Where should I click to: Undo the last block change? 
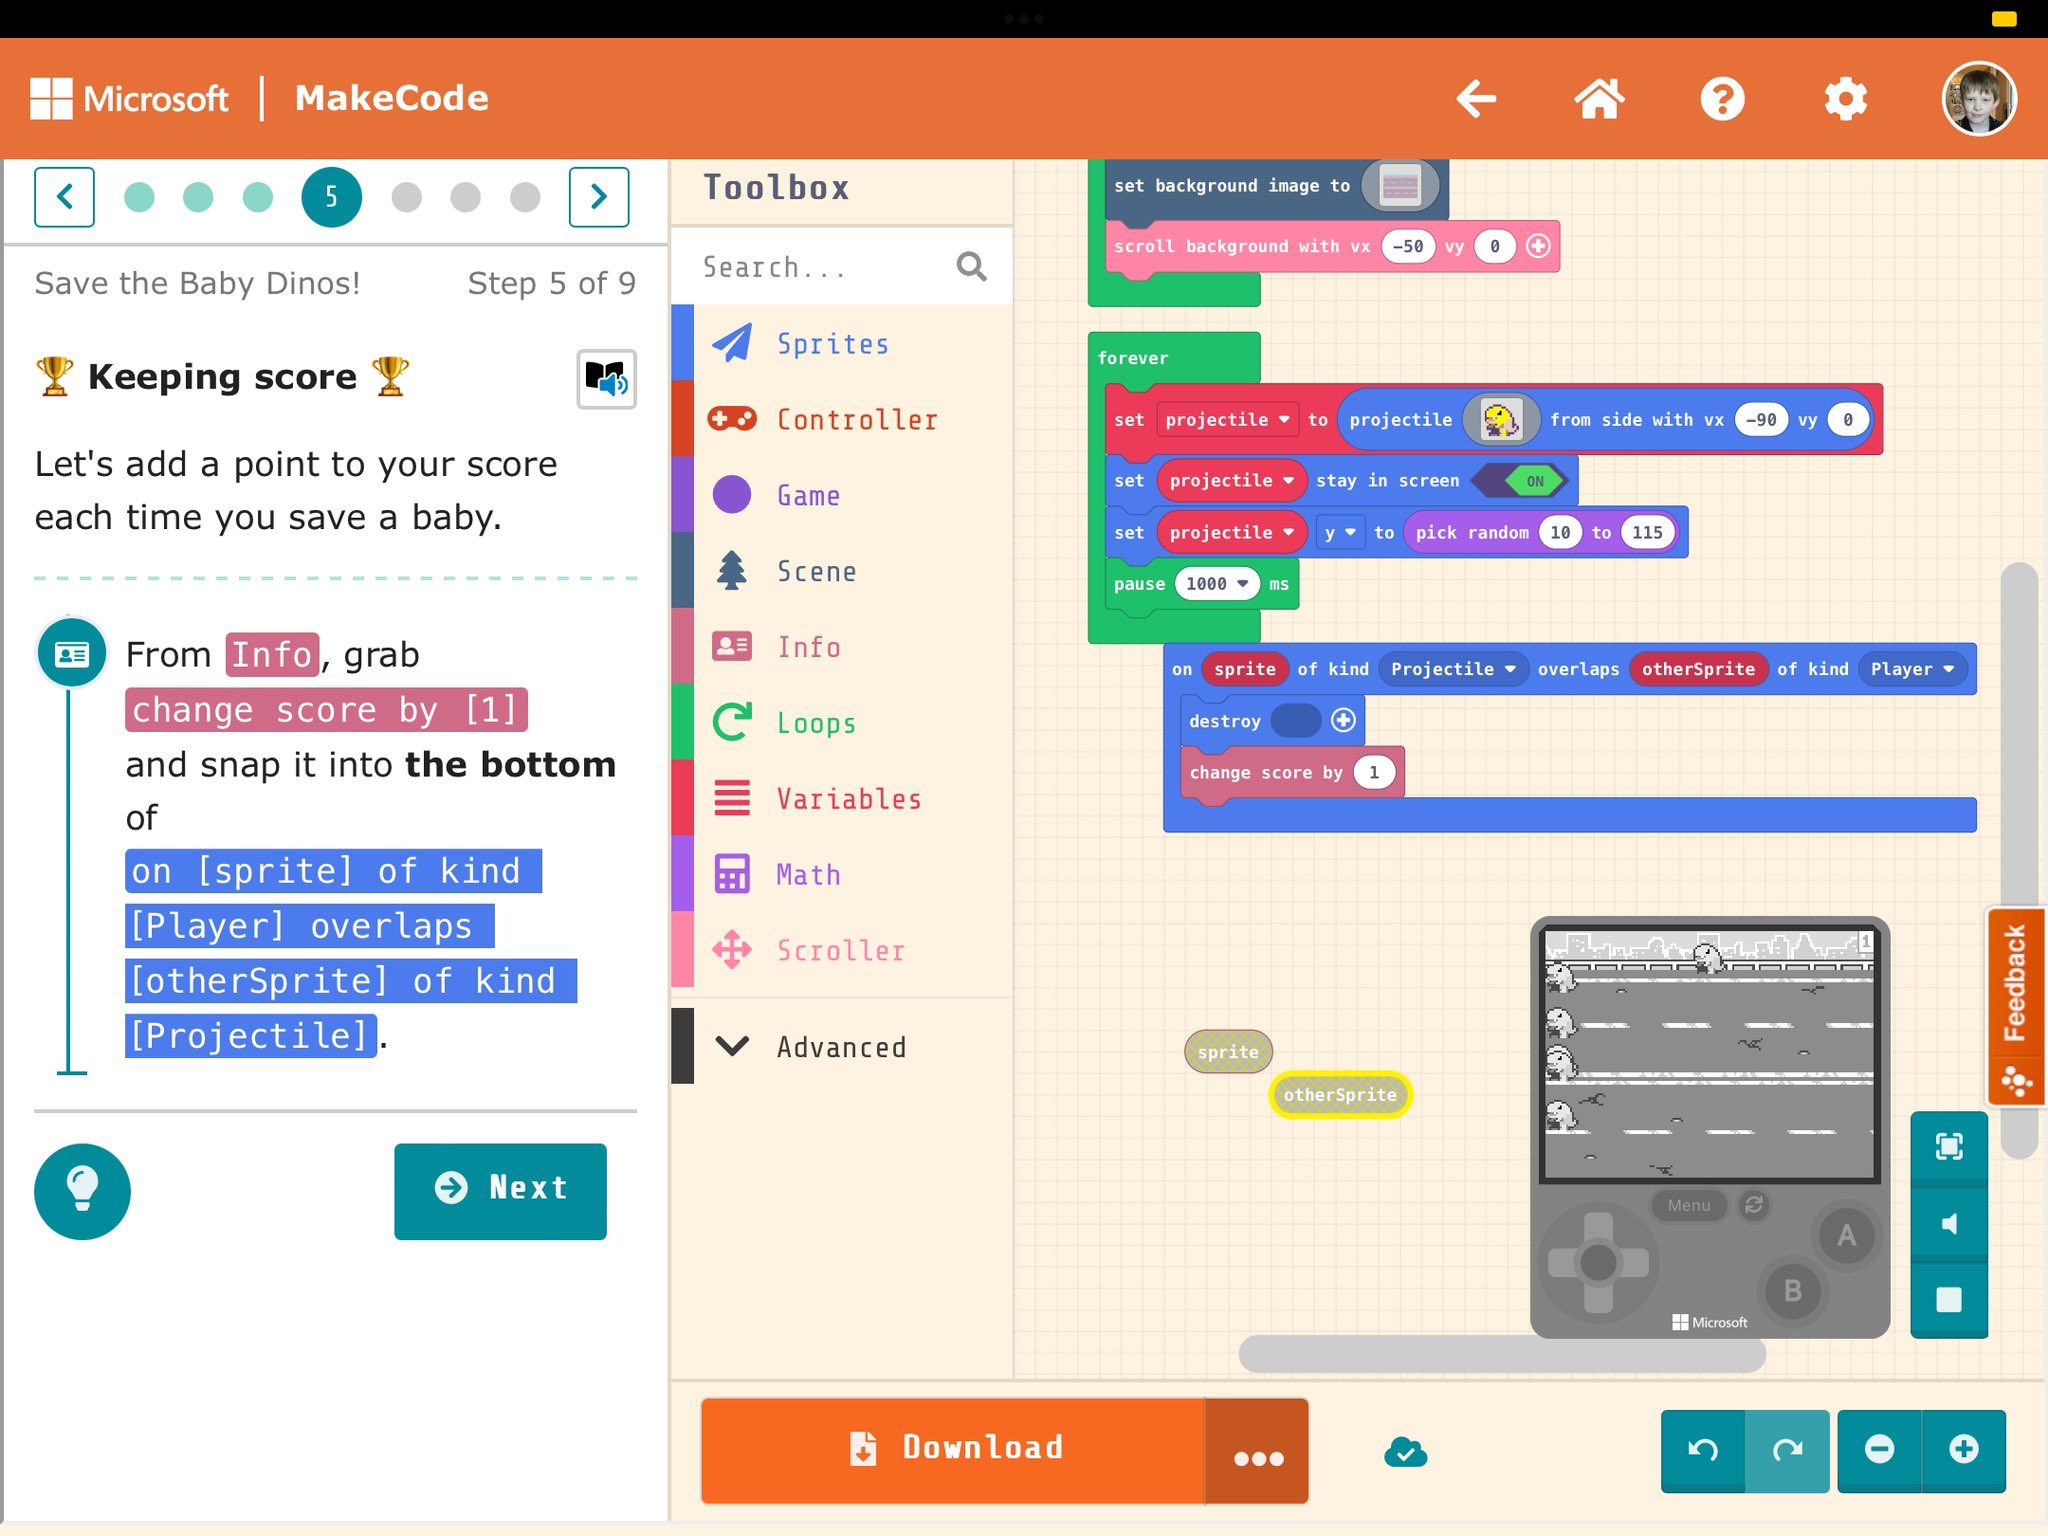tap(1703, 1450)
